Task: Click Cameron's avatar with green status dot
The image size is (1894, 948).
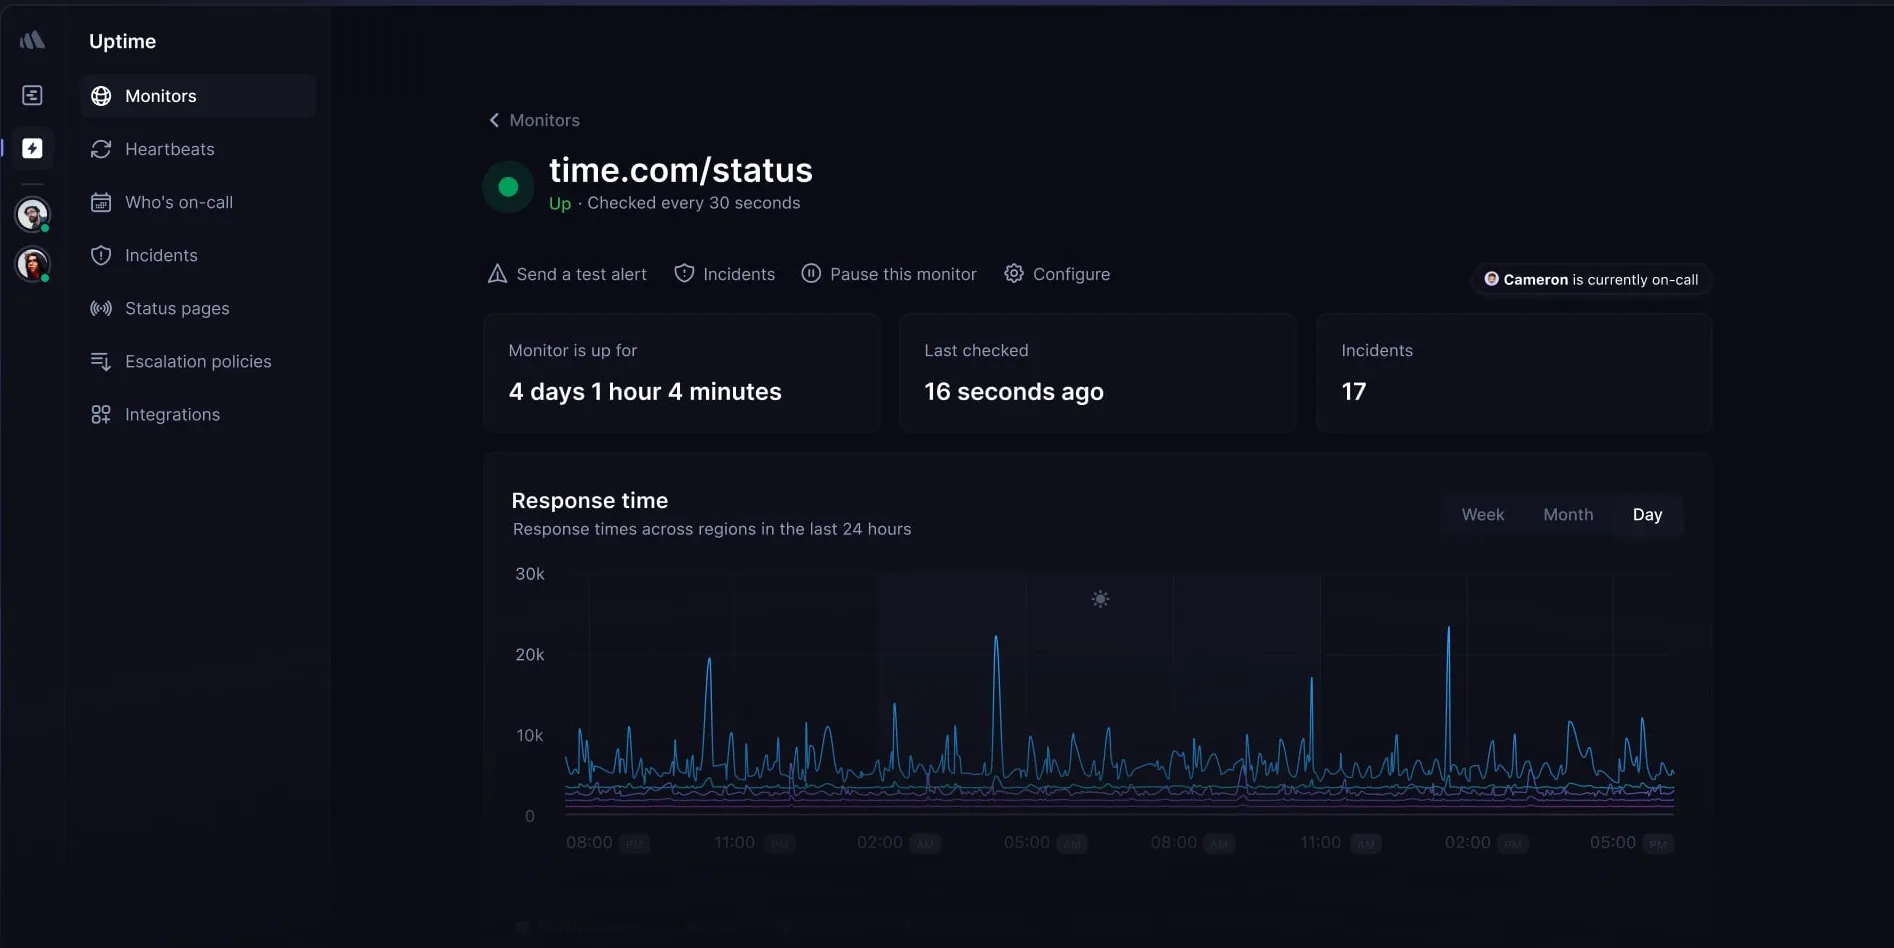Action: pos(33,214)
